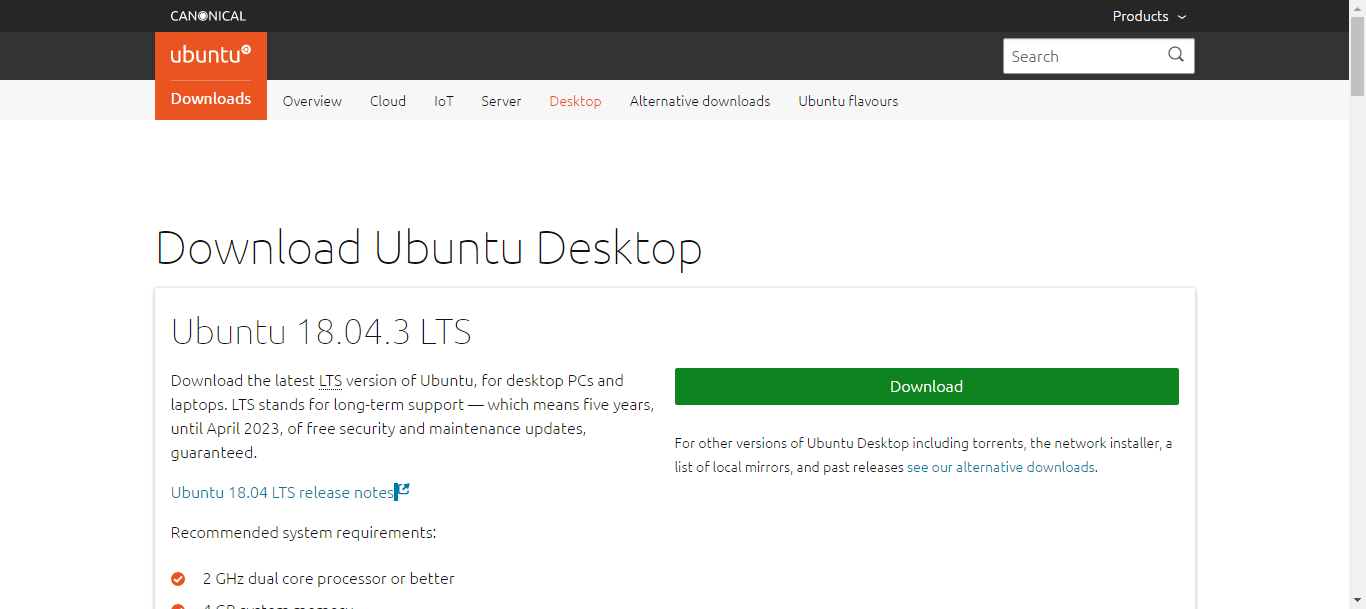Click the 'Download Ubuntu Desktop' heading
Image resolution: width=1366 pixels, height=609 pixels.
[x=429, y=248]
